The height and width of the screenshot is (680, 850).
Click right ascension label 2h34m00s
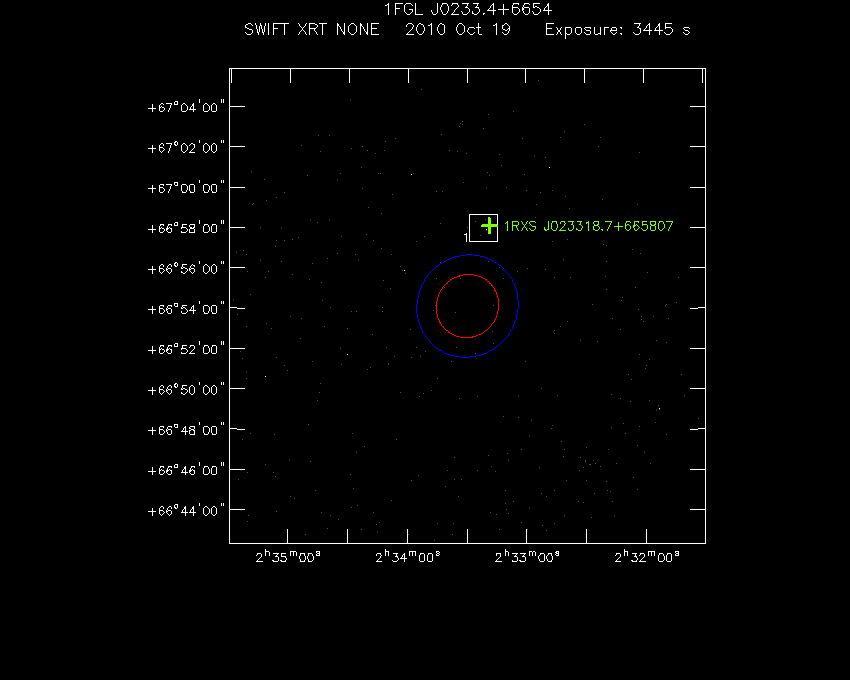pyautogui.click(x=408, y=557)
